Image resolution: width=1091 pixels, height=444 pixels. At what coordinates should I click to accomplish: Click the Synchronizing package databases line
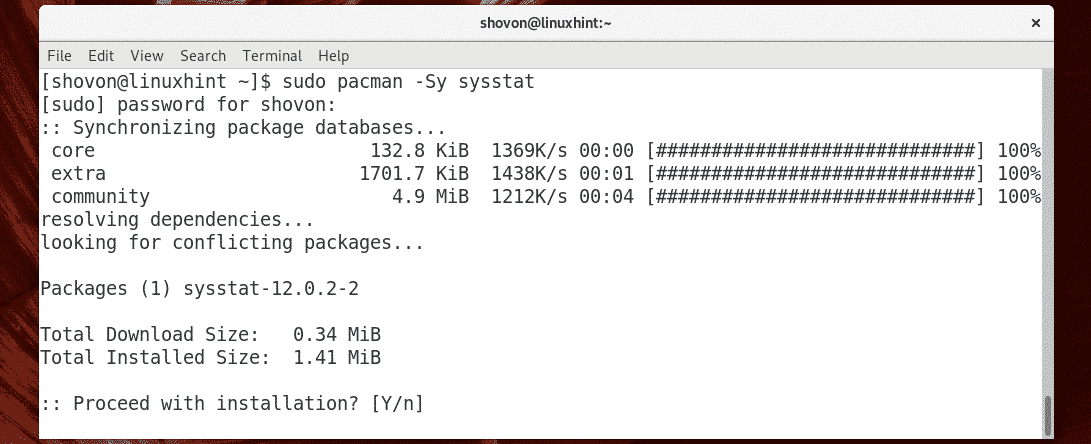point(243,128)
